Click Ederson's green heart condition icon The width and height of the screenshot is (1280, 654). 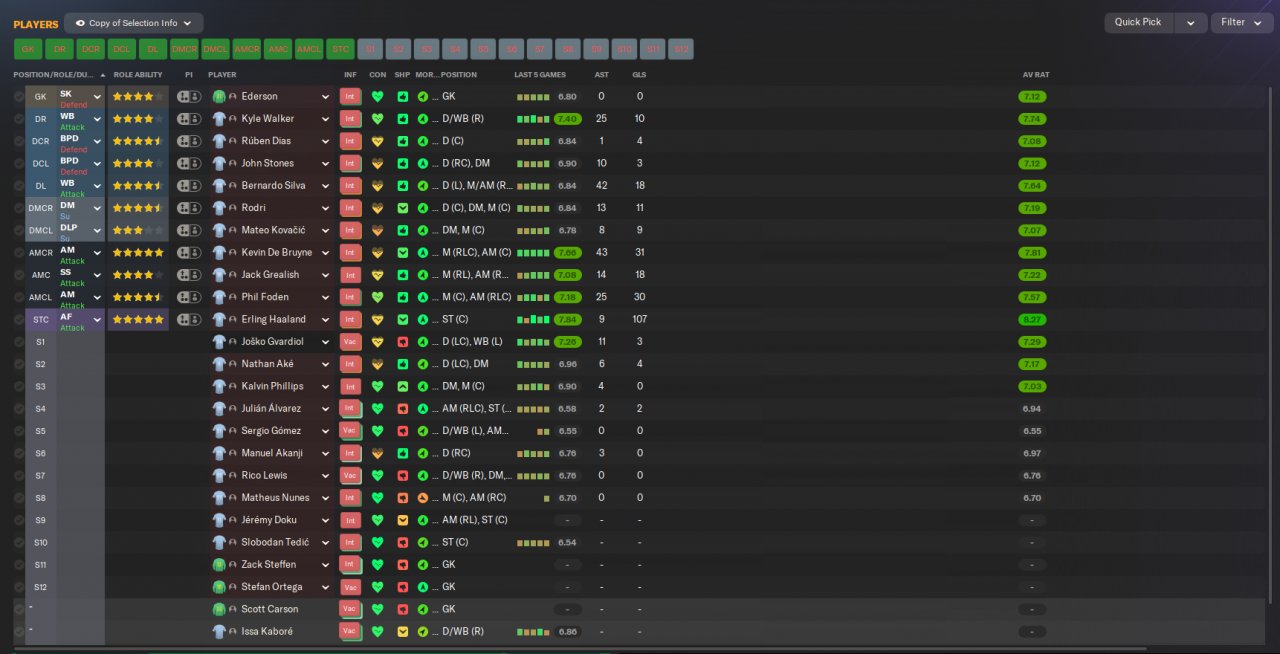tap(377, 97)
